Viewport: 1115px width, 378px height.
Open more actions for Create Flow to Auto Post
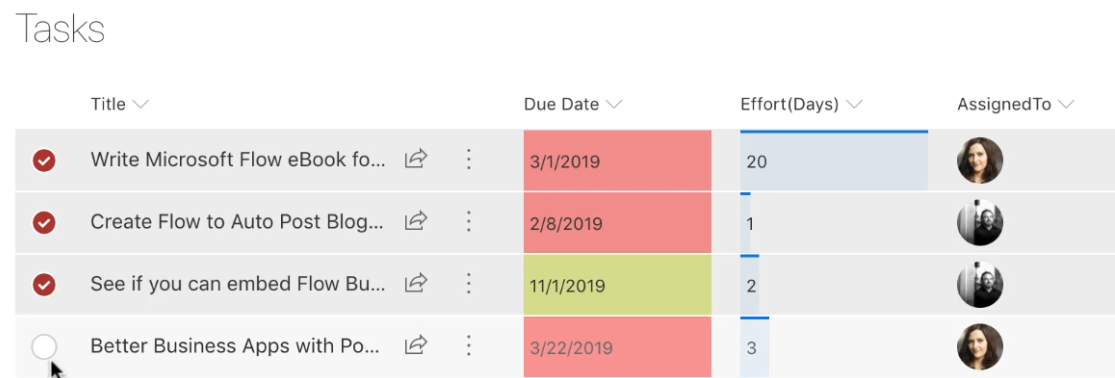[x=469, y=221]
